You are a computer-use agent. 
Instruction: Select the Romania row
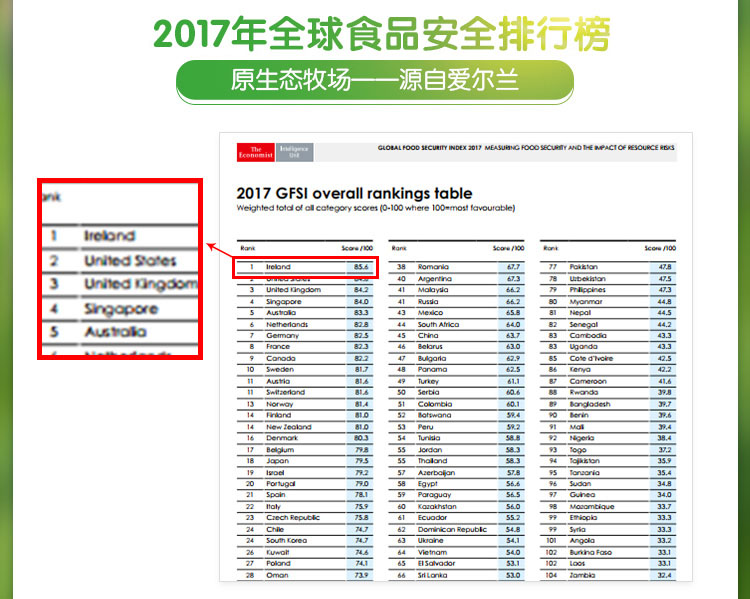(x=456, y=267)
